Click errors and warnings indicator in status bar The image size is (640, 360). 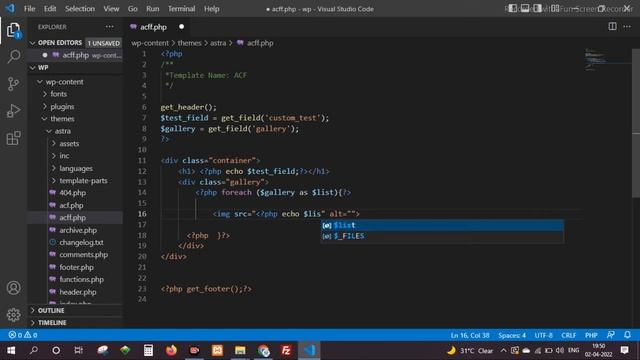23,335
